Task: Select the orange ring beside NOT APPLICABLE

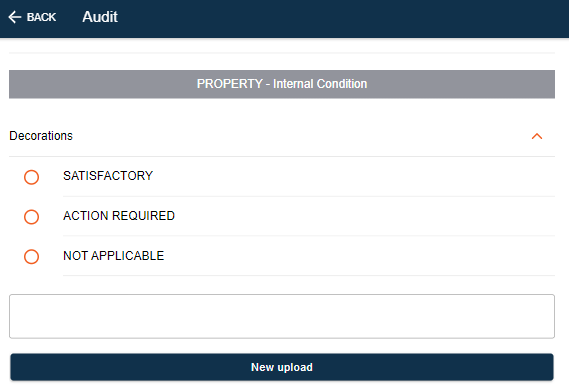Action: click(x=32, y=256)
